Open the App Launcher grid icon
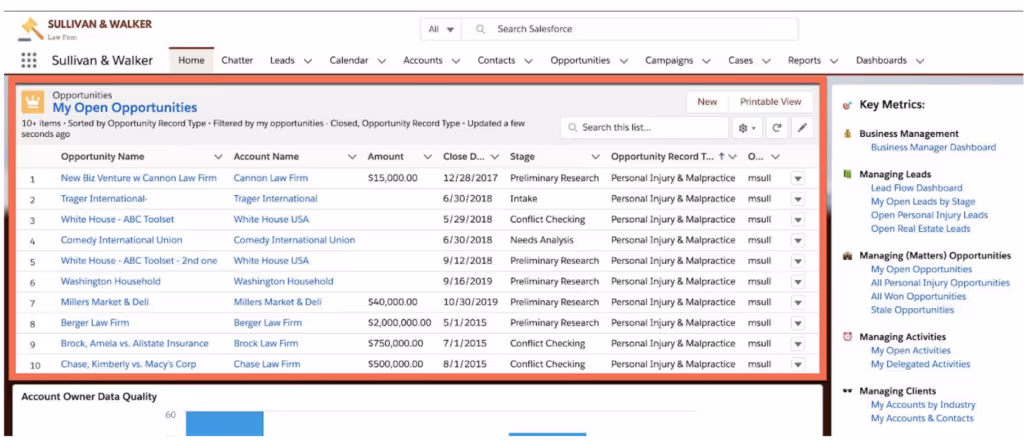The height and width of the screenshot is (440, 1024). point(29,61)
